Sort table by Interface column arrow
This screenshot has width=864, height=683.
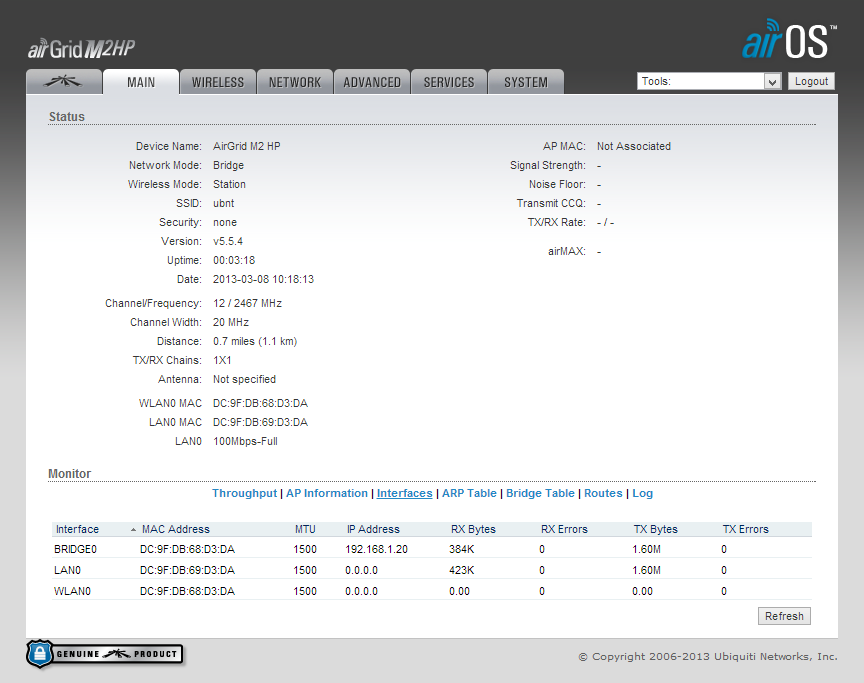[133, 529]
